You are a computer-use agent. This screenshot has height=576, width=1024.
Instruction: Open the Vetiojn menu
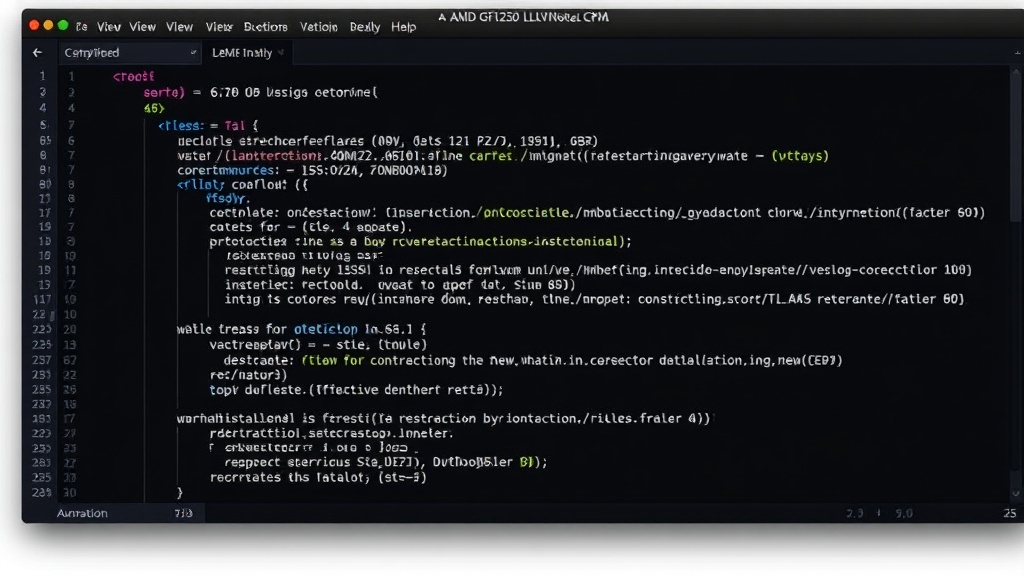(319, 27)
